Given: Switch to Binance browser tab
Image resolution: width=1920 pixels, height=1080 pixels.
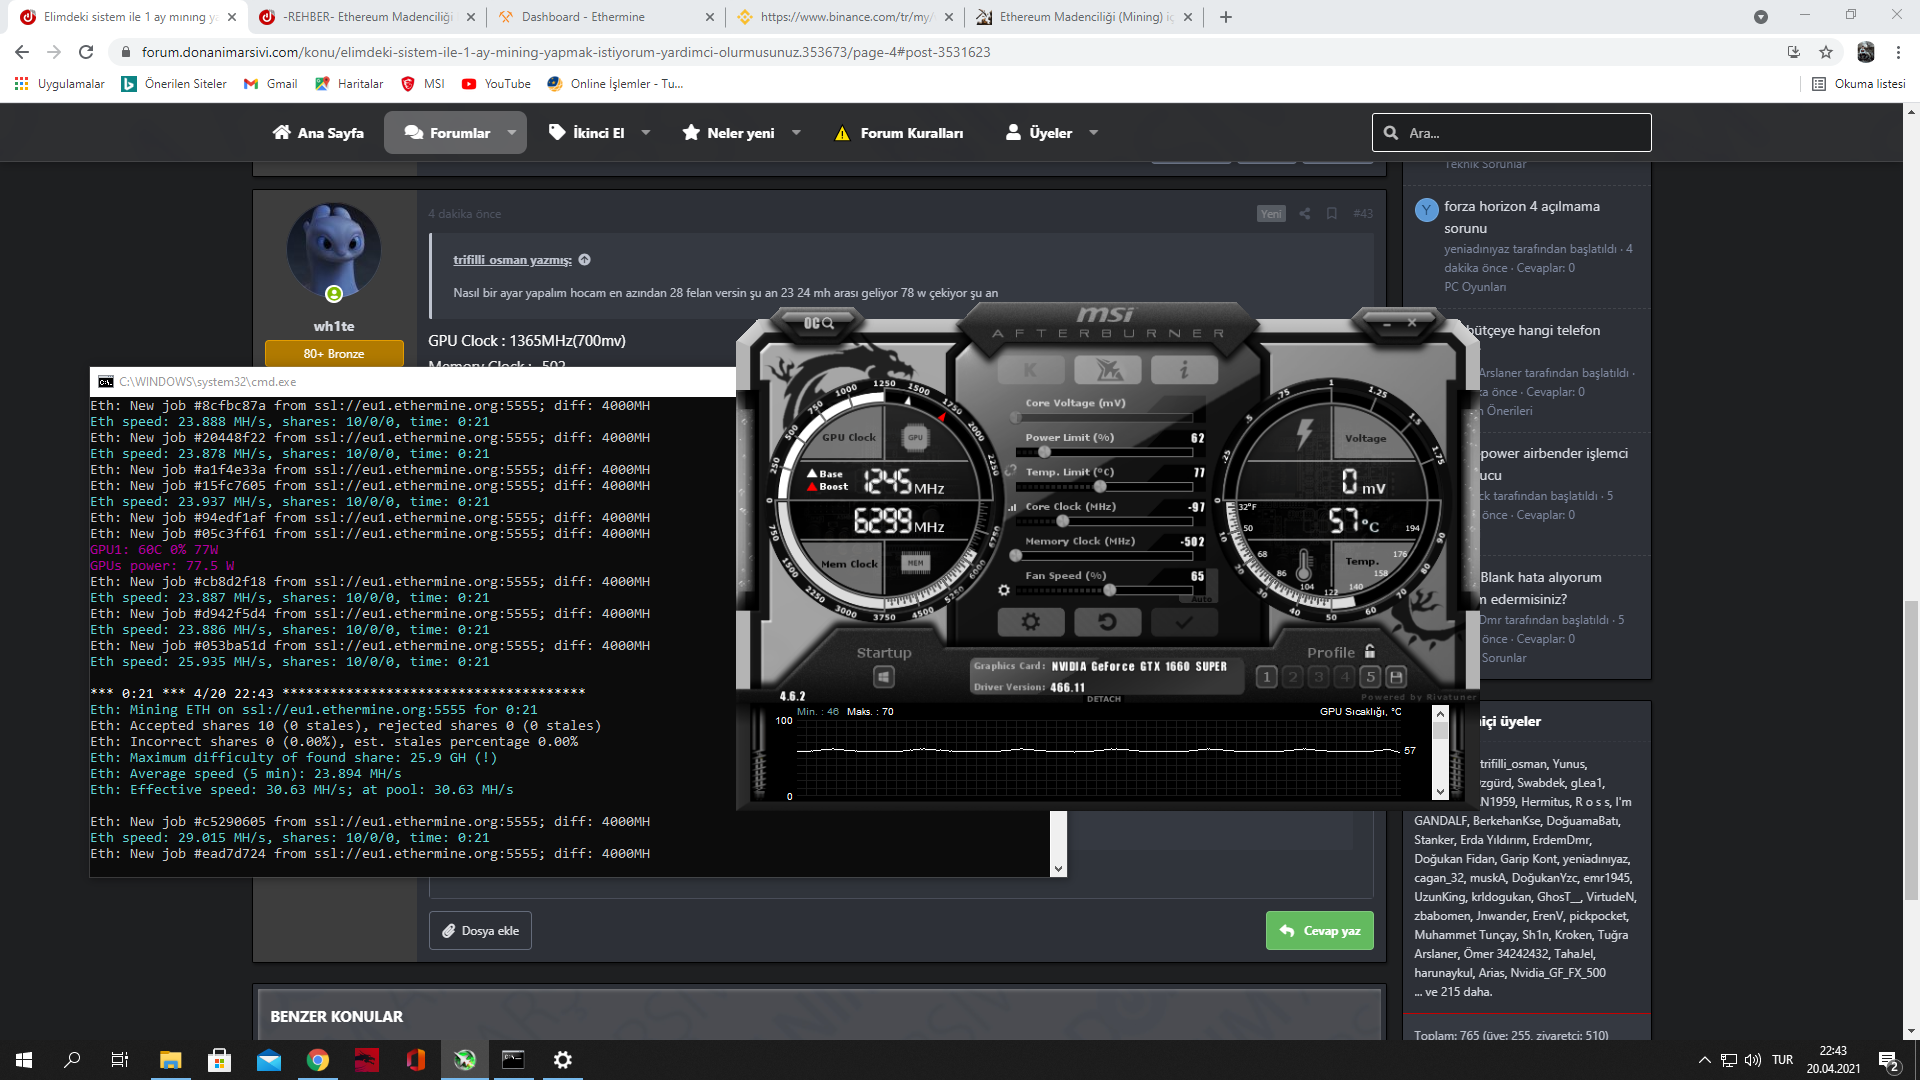Looking at the screenshot, I should 845,17.
